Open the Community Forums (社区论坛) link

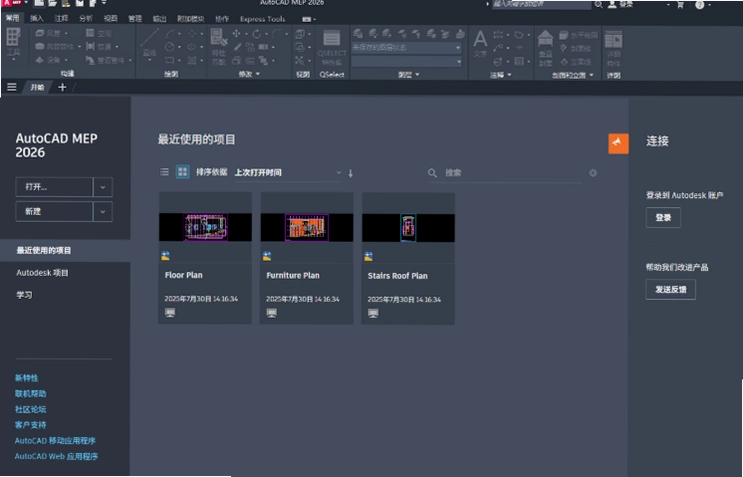click(x=30, y=409)
